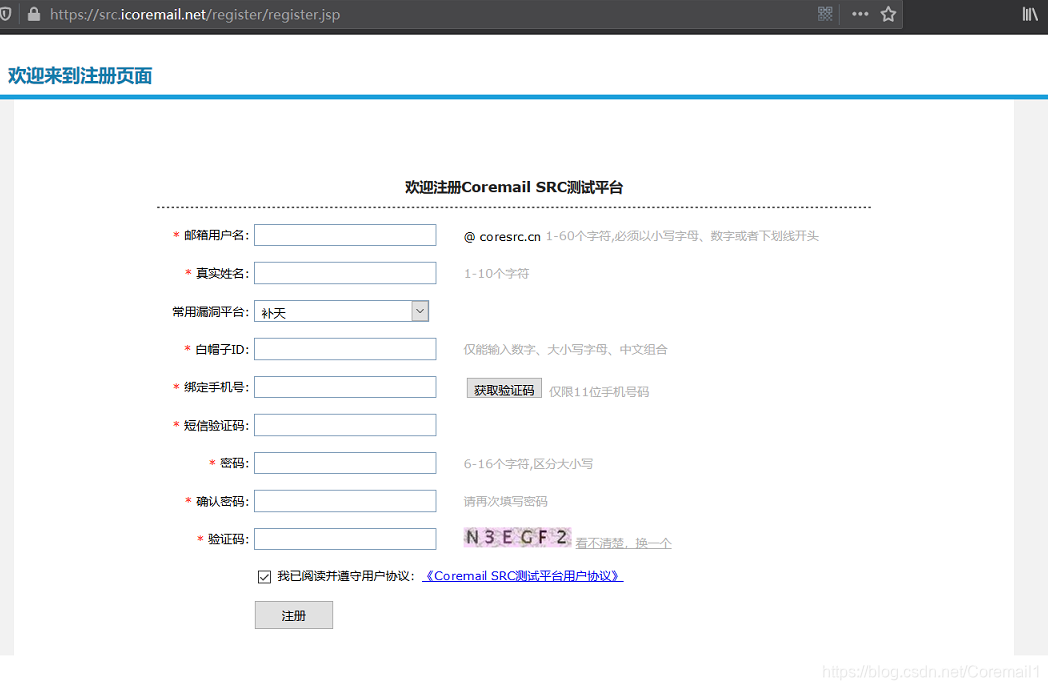Click the 欢迎来到注册页面 heading text
The width and height of the screenshot is (1048, 690).
pyautogui.click(x=80, y=76)
